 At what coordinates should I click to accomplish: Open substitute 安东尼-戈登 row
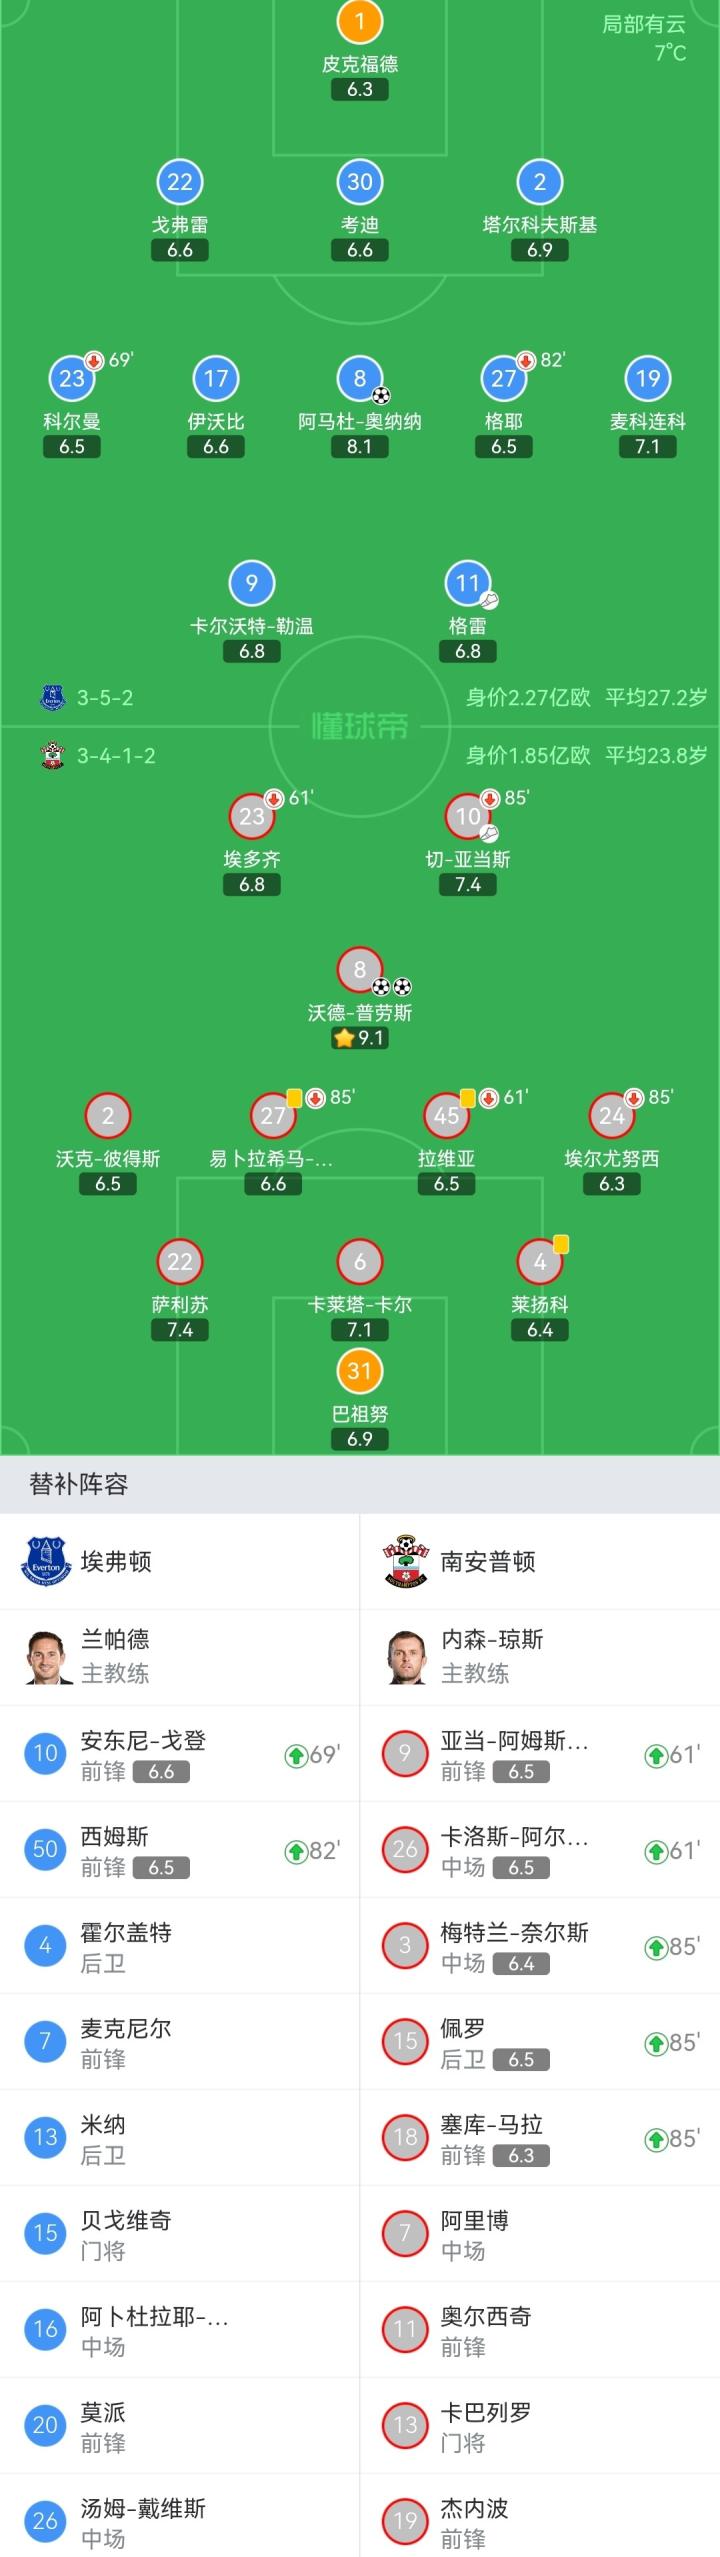(x=180, y=1754)
